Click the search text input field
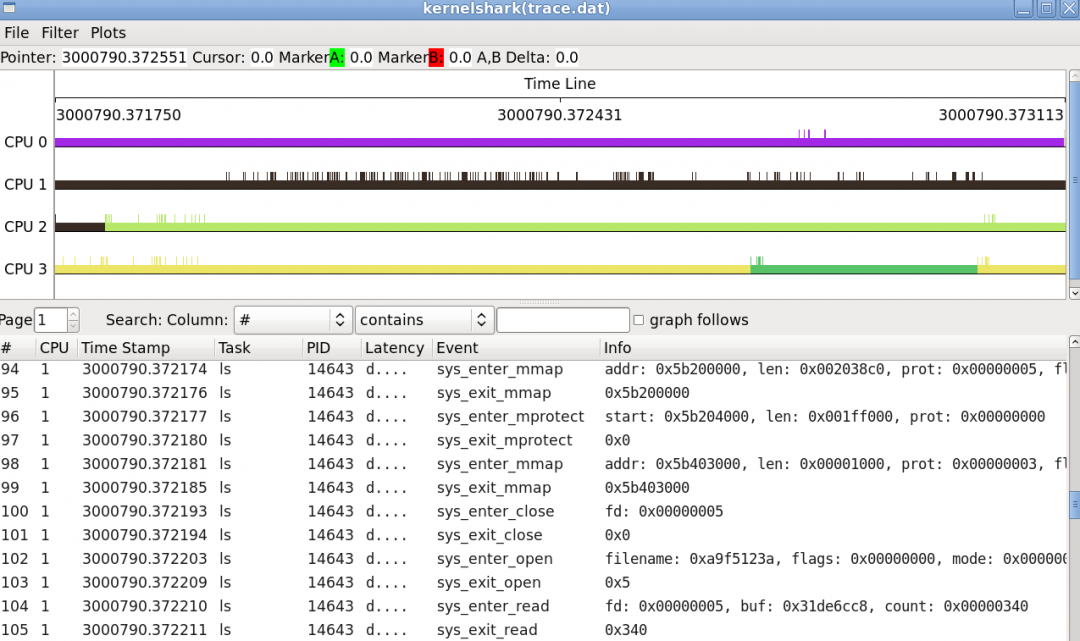The height and width of the screenshot is (641, 1080). pos(562,319)
